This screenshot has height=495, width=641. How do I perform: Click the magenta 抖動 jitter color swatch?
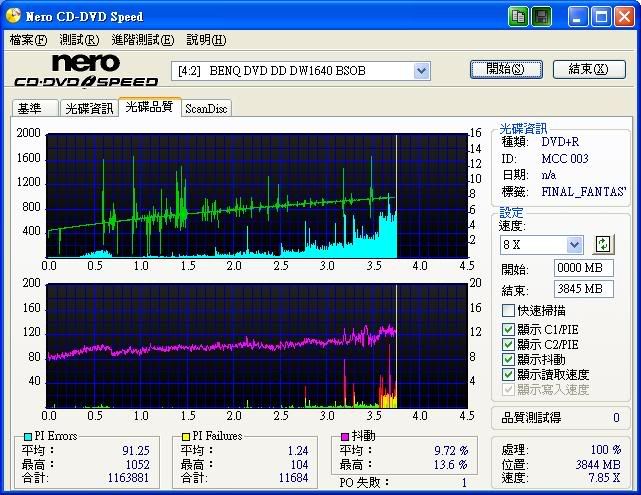pyautogui.click(x=345, y=437)
